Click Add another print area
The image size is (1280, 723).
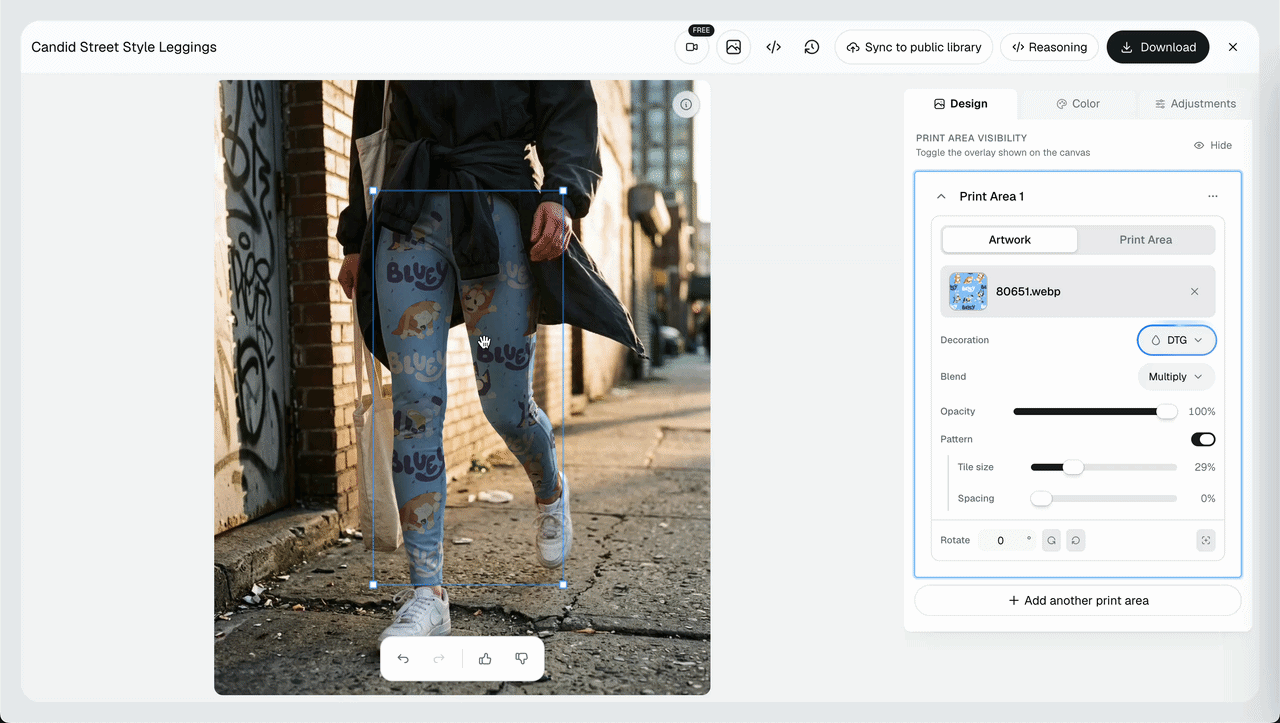[x=1078, y=600]
